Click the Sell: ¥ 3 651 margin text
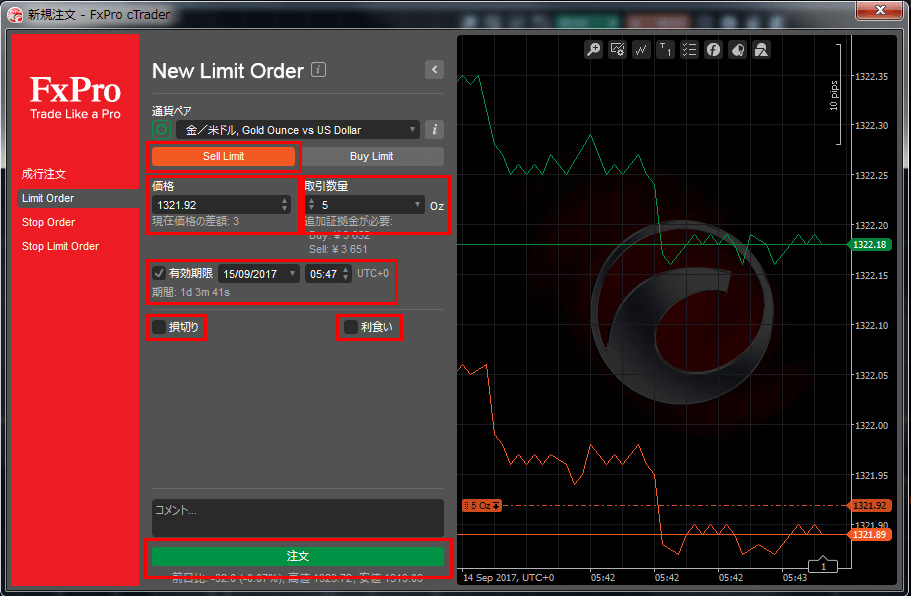The height and width of the screenshot is (596, 911). coord(338,249)
